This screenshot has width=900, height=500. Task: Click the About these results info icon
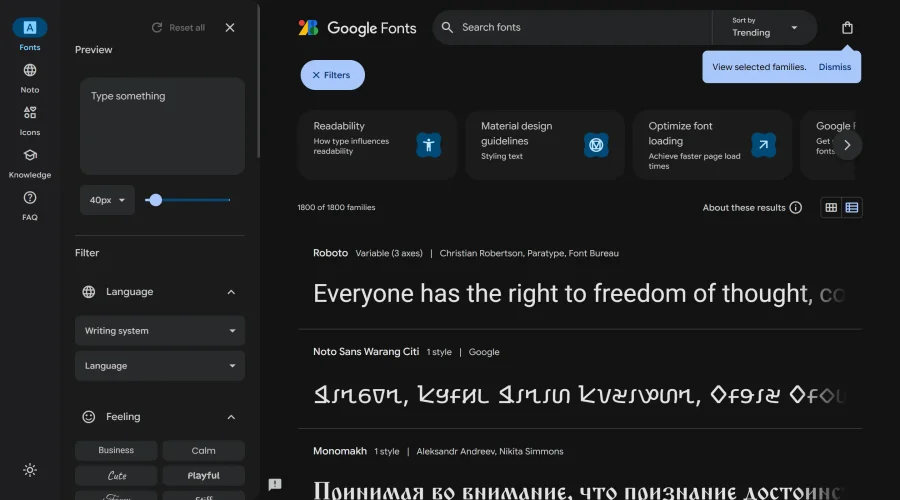tap(796, 208)
